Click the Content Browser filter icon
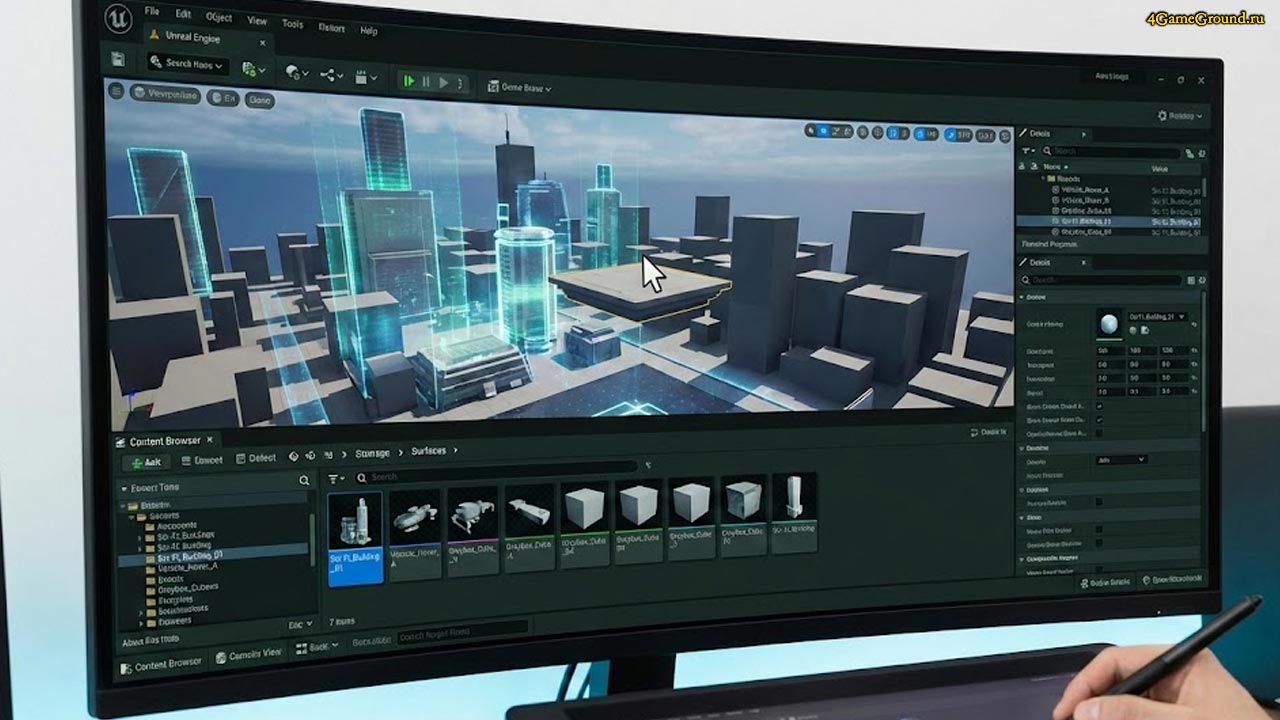1280x720 pixels. (336, 479)
